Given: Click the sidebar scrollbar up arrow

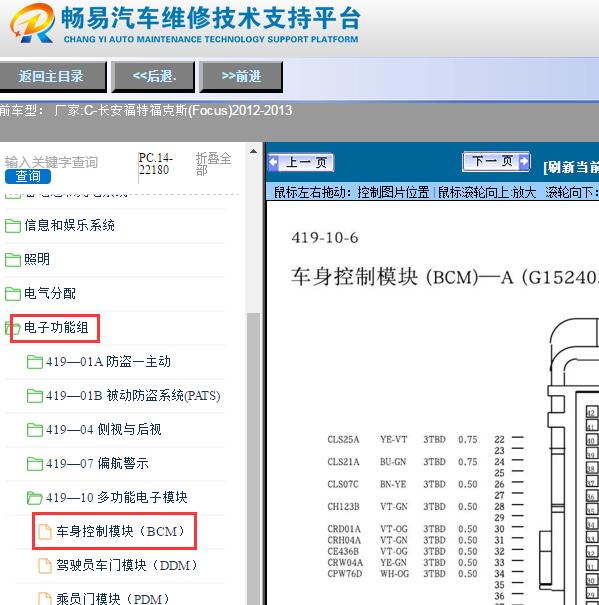Looking at the screenshot, I should (x=254, y=151).
